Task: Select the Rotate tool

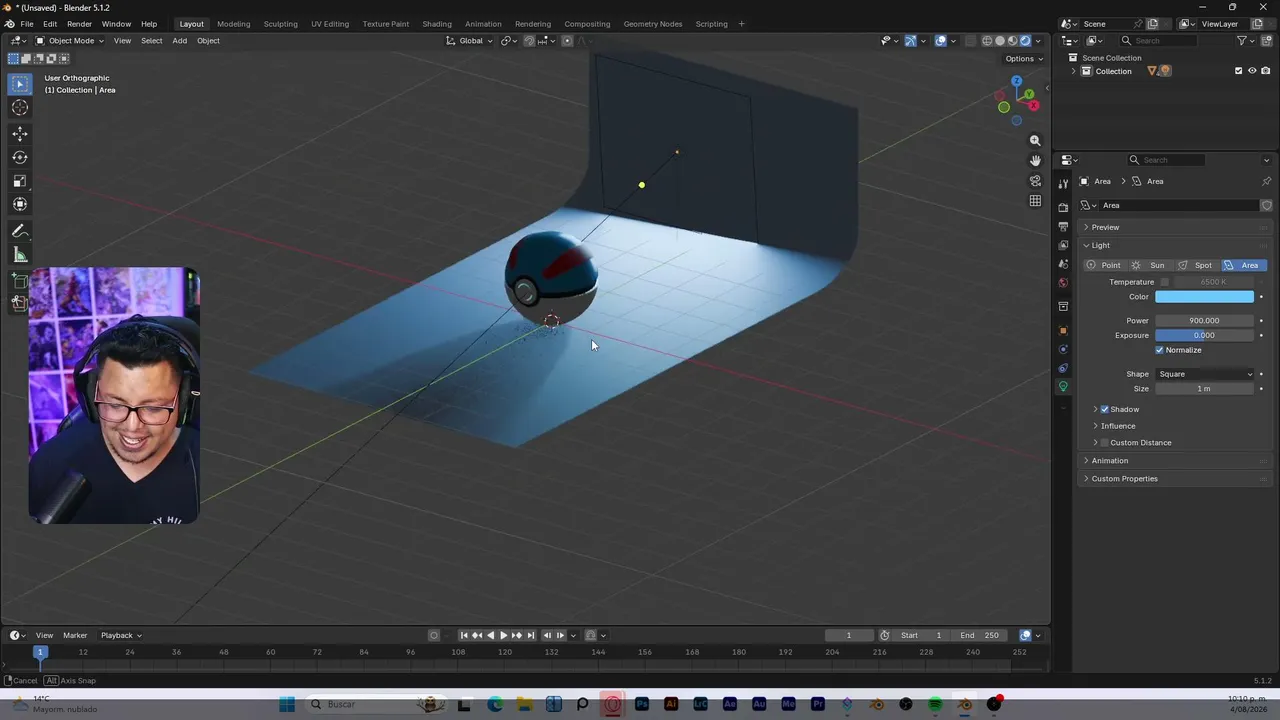Action: (20, 157)
